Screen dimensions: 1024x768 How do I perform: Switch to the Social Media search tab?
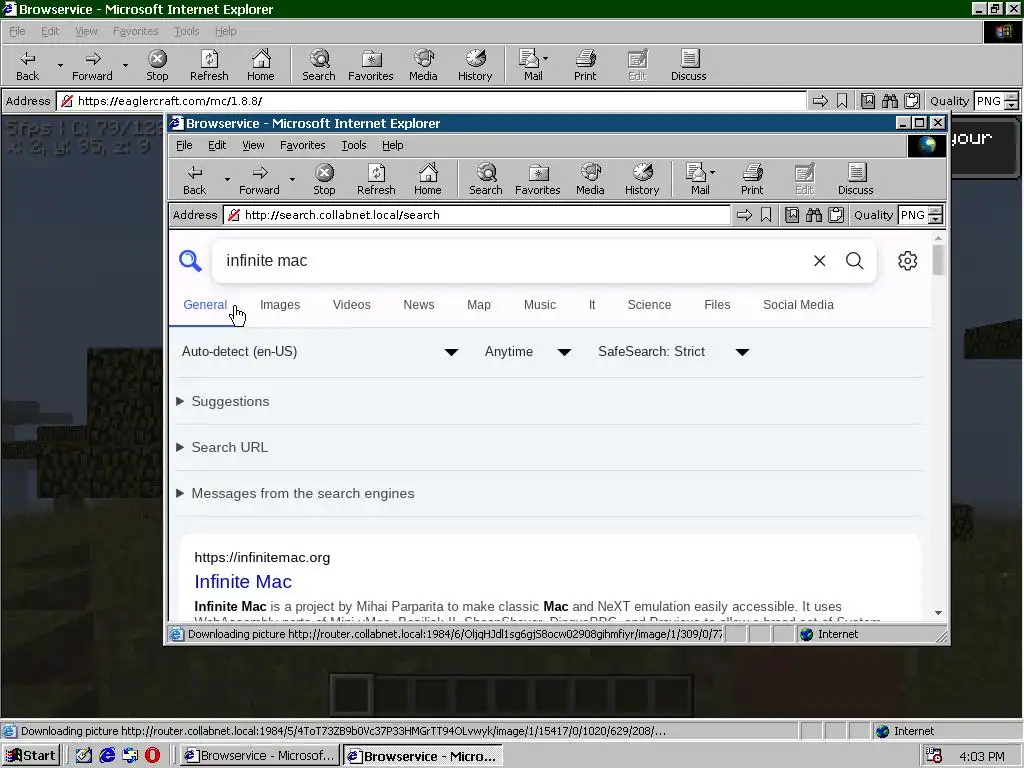(x=798, y=304)
